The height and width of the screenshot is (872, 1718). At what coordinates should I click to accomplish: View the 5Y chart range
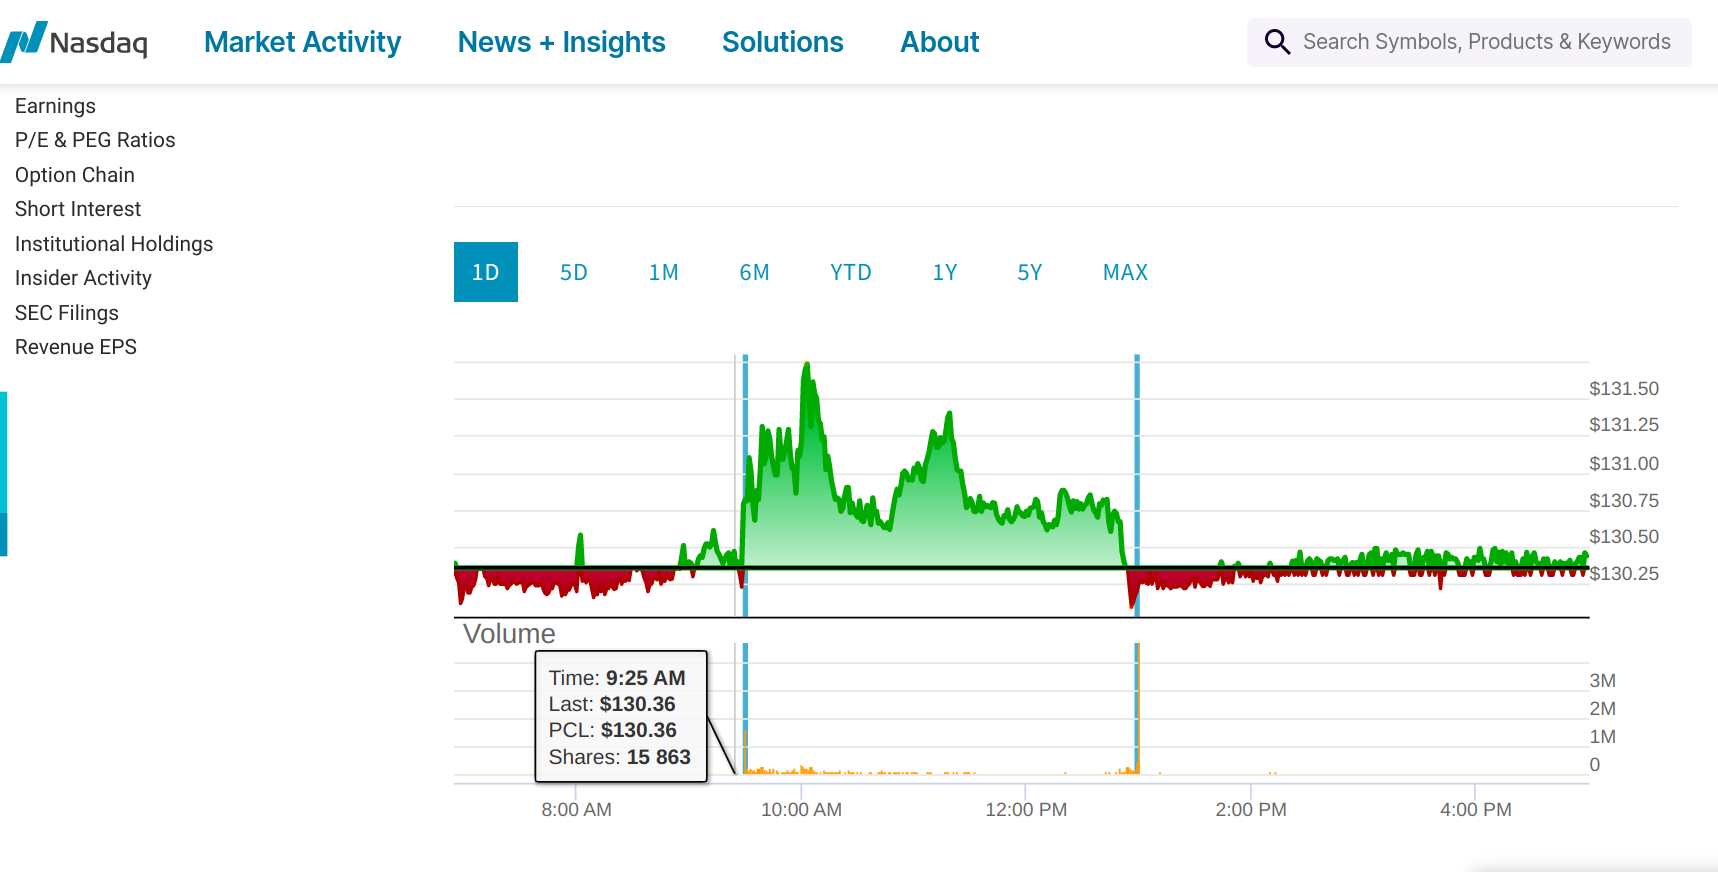(x=1029, y=272)
